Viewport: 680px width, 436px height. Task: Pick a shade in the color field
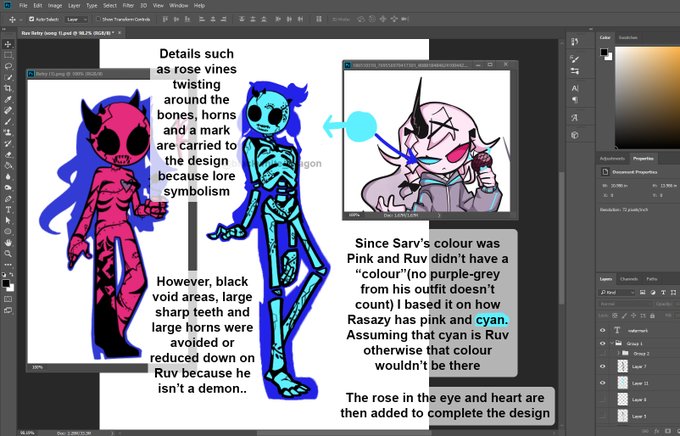[x=647, y=97]
